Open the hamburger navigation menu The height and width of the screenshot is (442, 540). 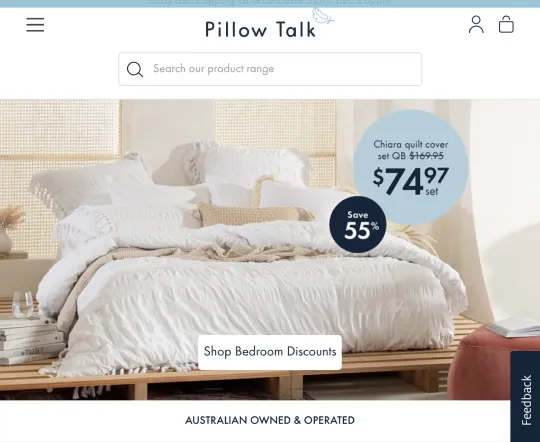(35, 25)
